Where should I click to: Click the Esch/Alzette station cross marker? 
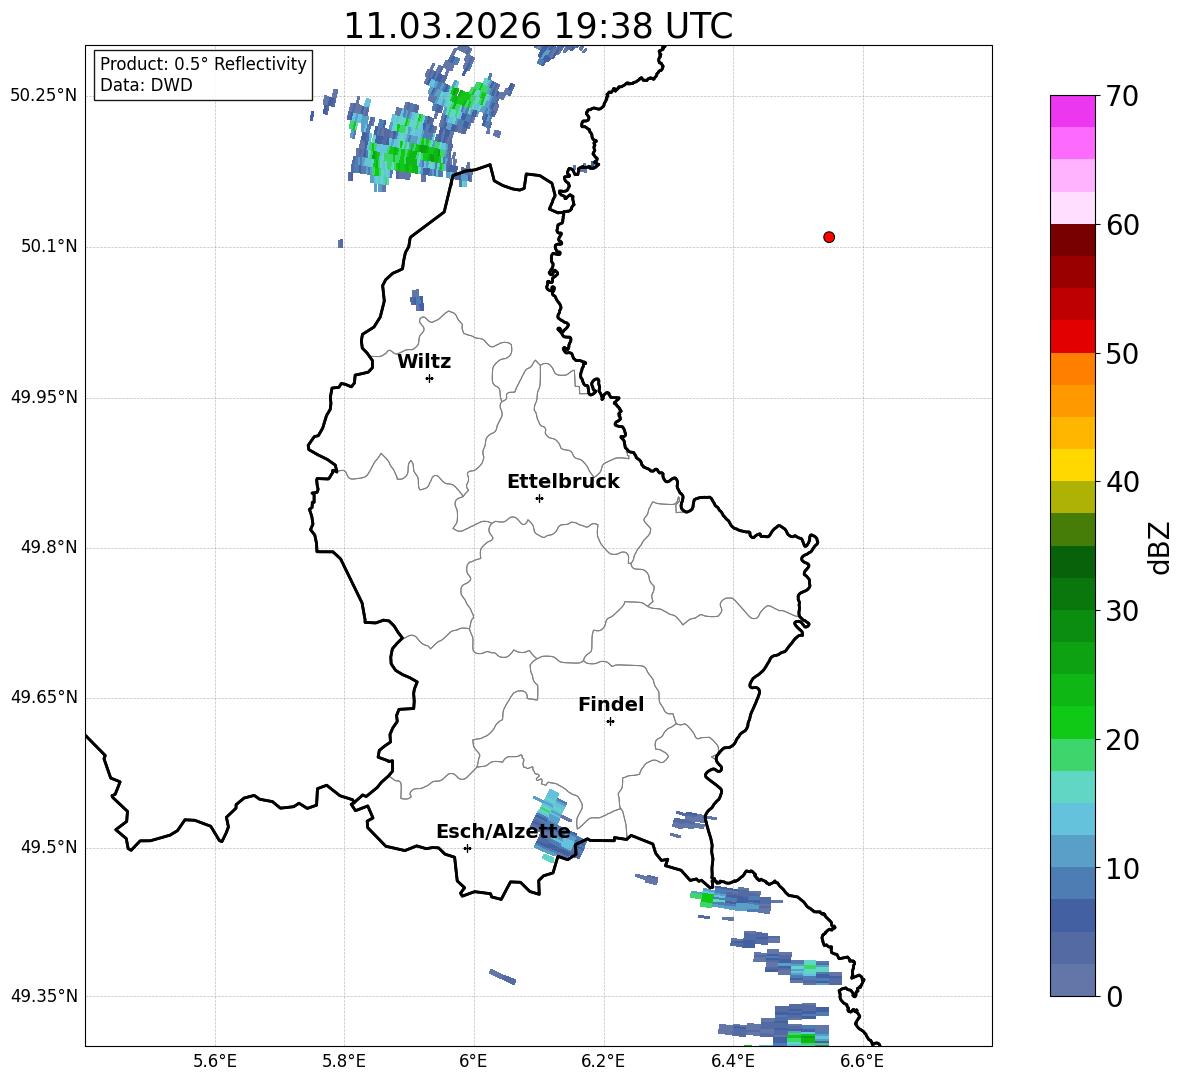tap(467, 848)
